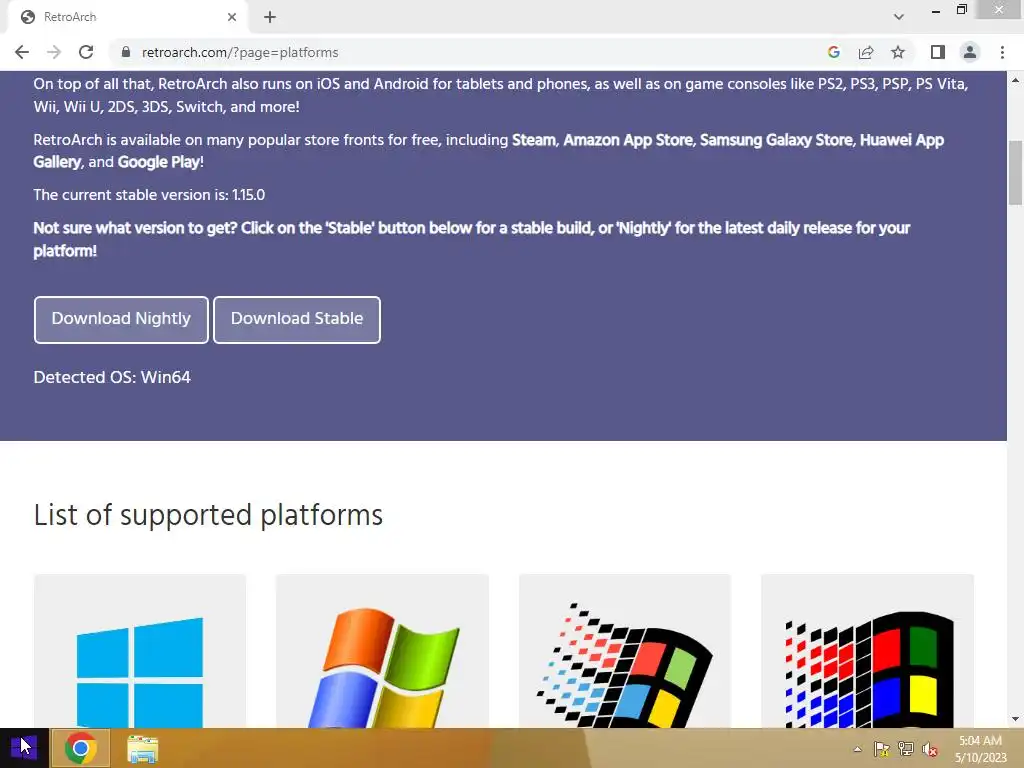This screenshot has height=768, width=1024.
Task: Open a new browser tab
Action: point(270,17)
